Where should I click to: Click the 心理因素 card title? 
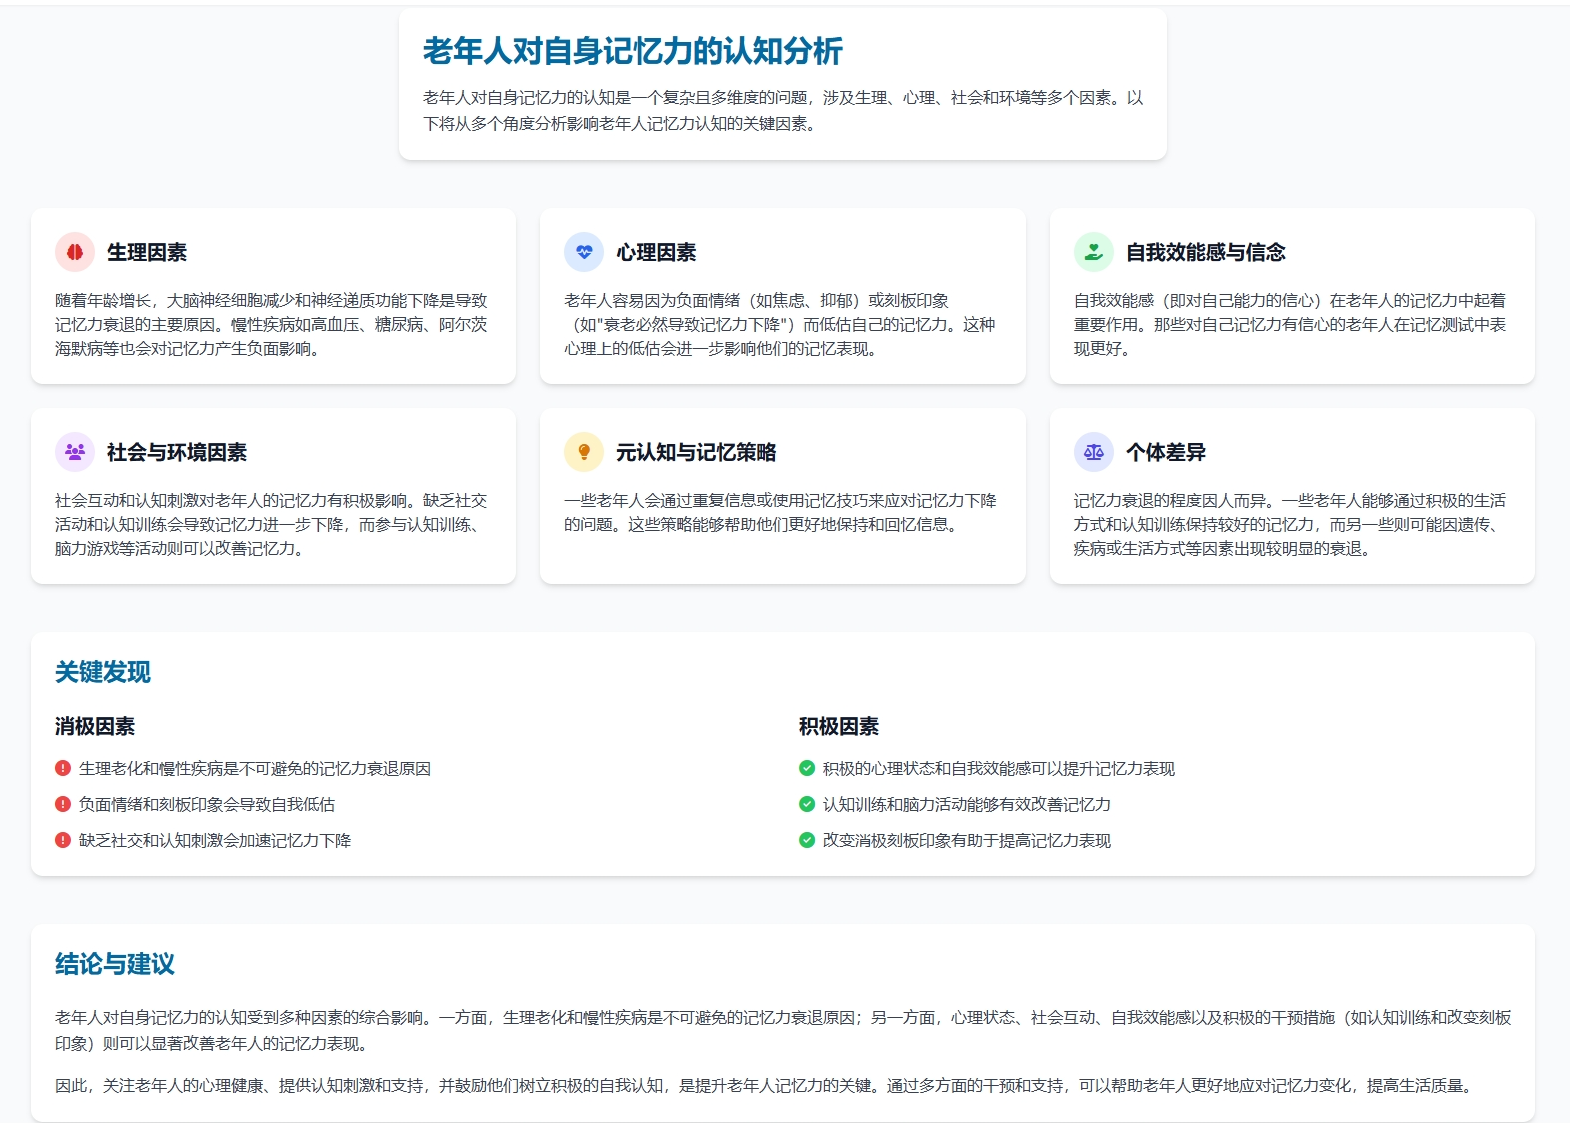(656, 252)
